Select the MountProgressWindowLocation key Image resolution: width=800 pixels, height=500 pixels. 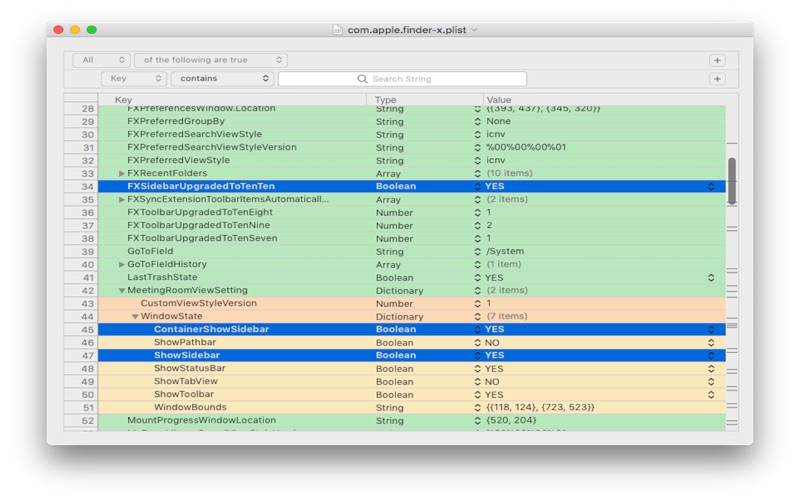pyautogui.click(x=202, y=420)
